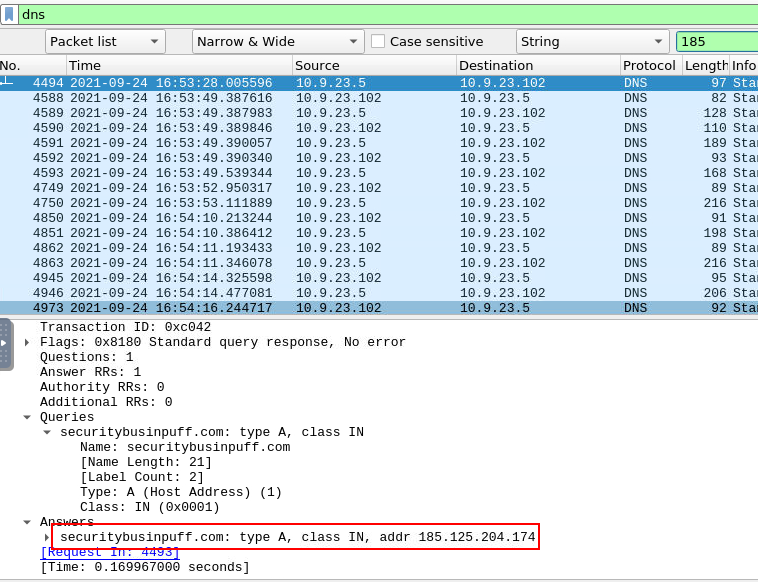The height and width of the screenshot is (582, 758).
Task: Open the Packet list search scope dropdown
Action: 105,42
